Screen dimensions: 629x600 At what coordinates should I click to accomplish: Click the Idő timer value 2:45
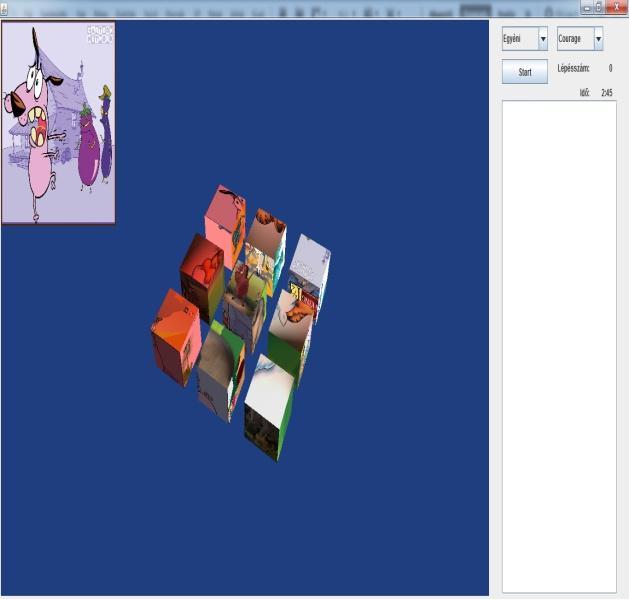tap(607, 93)
